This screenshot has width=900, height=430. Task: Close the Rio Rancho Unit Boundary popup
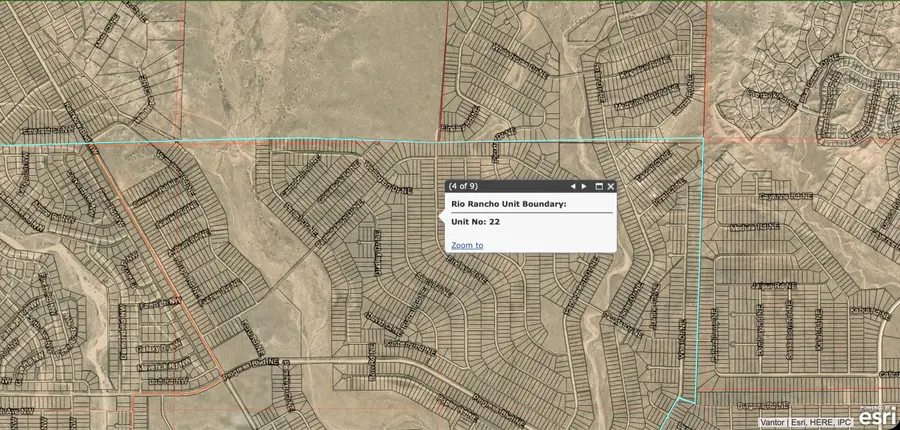pyautogui.click(x=611, y=187)
